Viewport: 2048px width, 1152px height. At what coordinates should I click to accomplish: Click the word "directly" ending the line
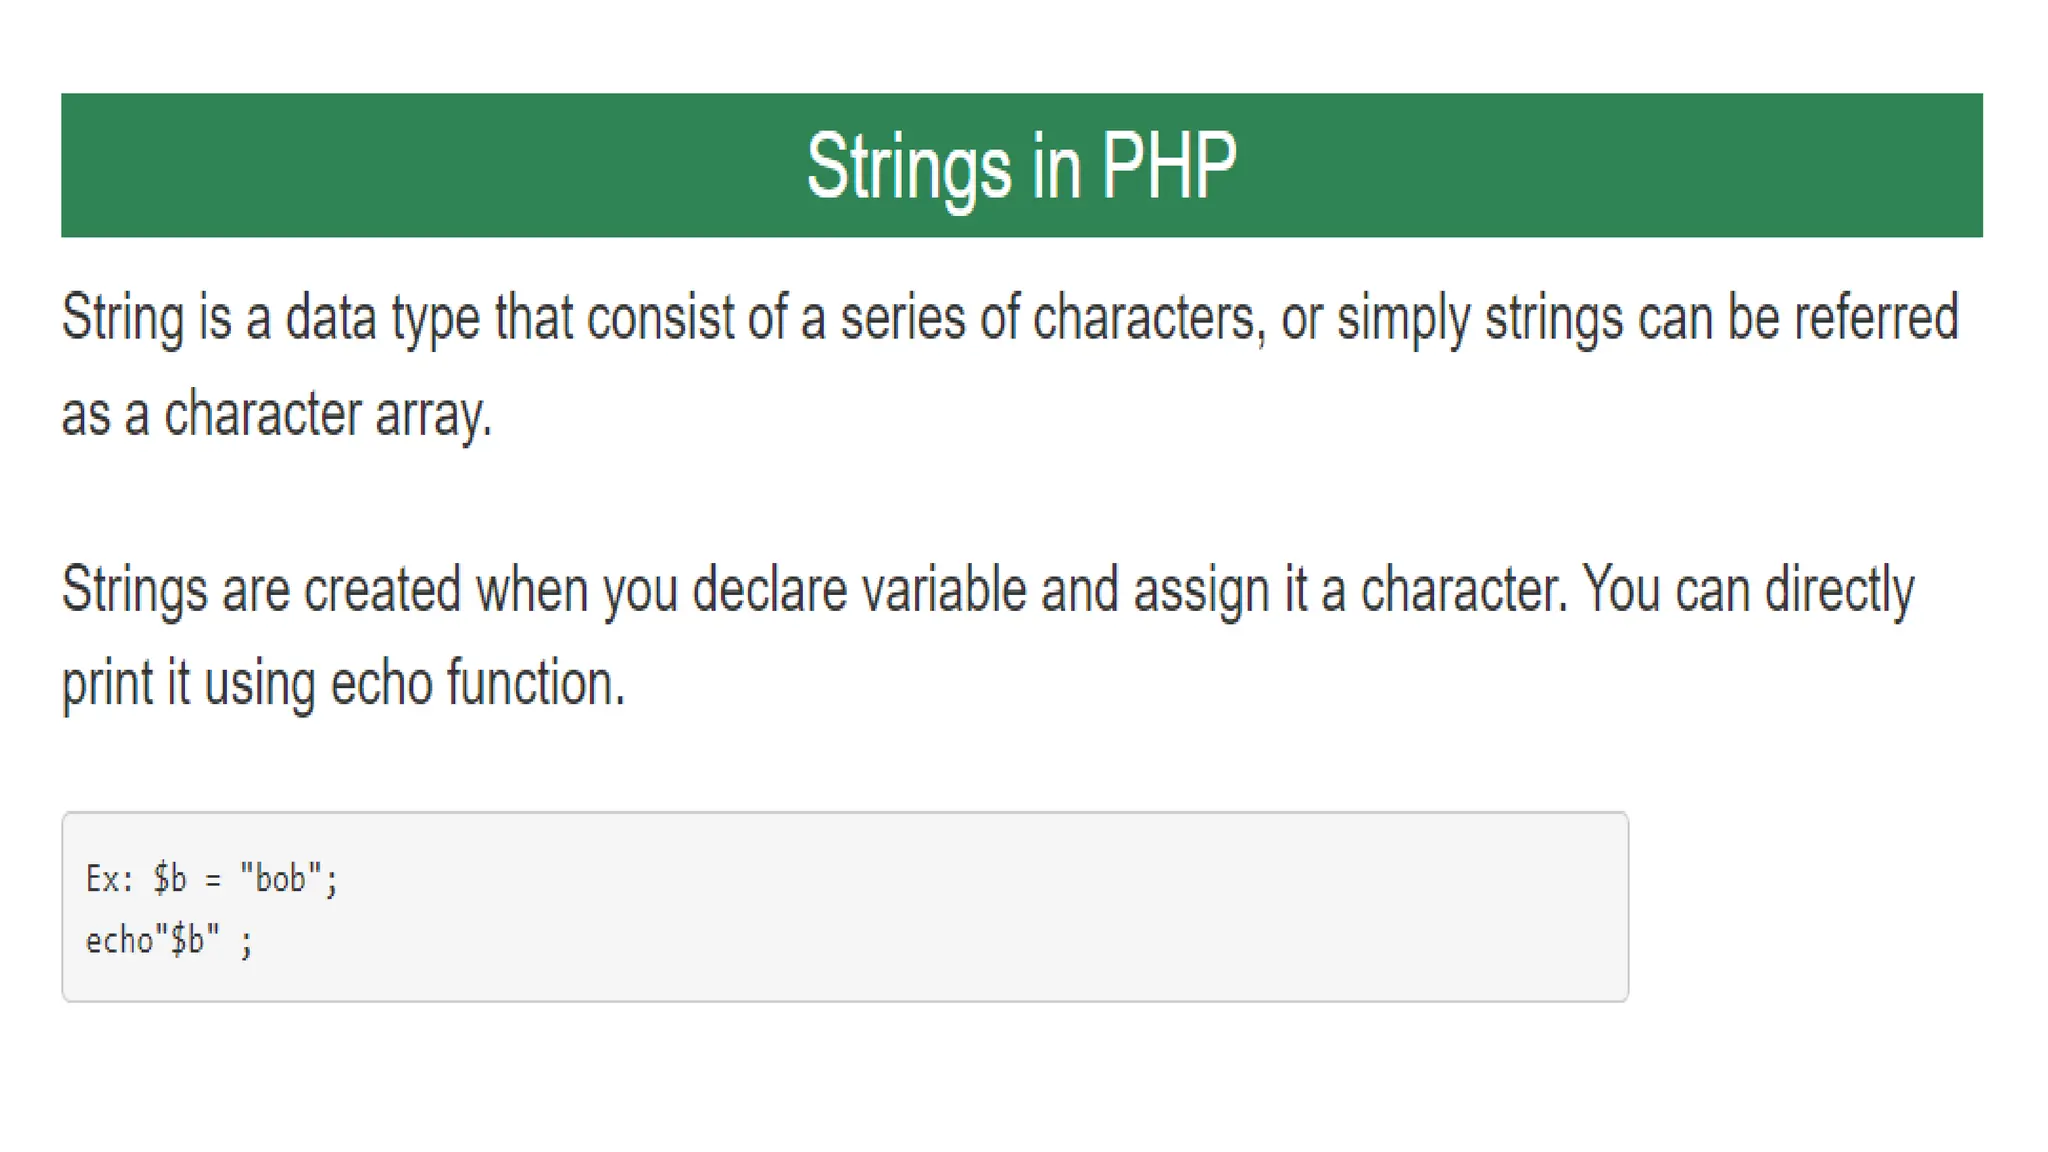[x=1839, y=590]
